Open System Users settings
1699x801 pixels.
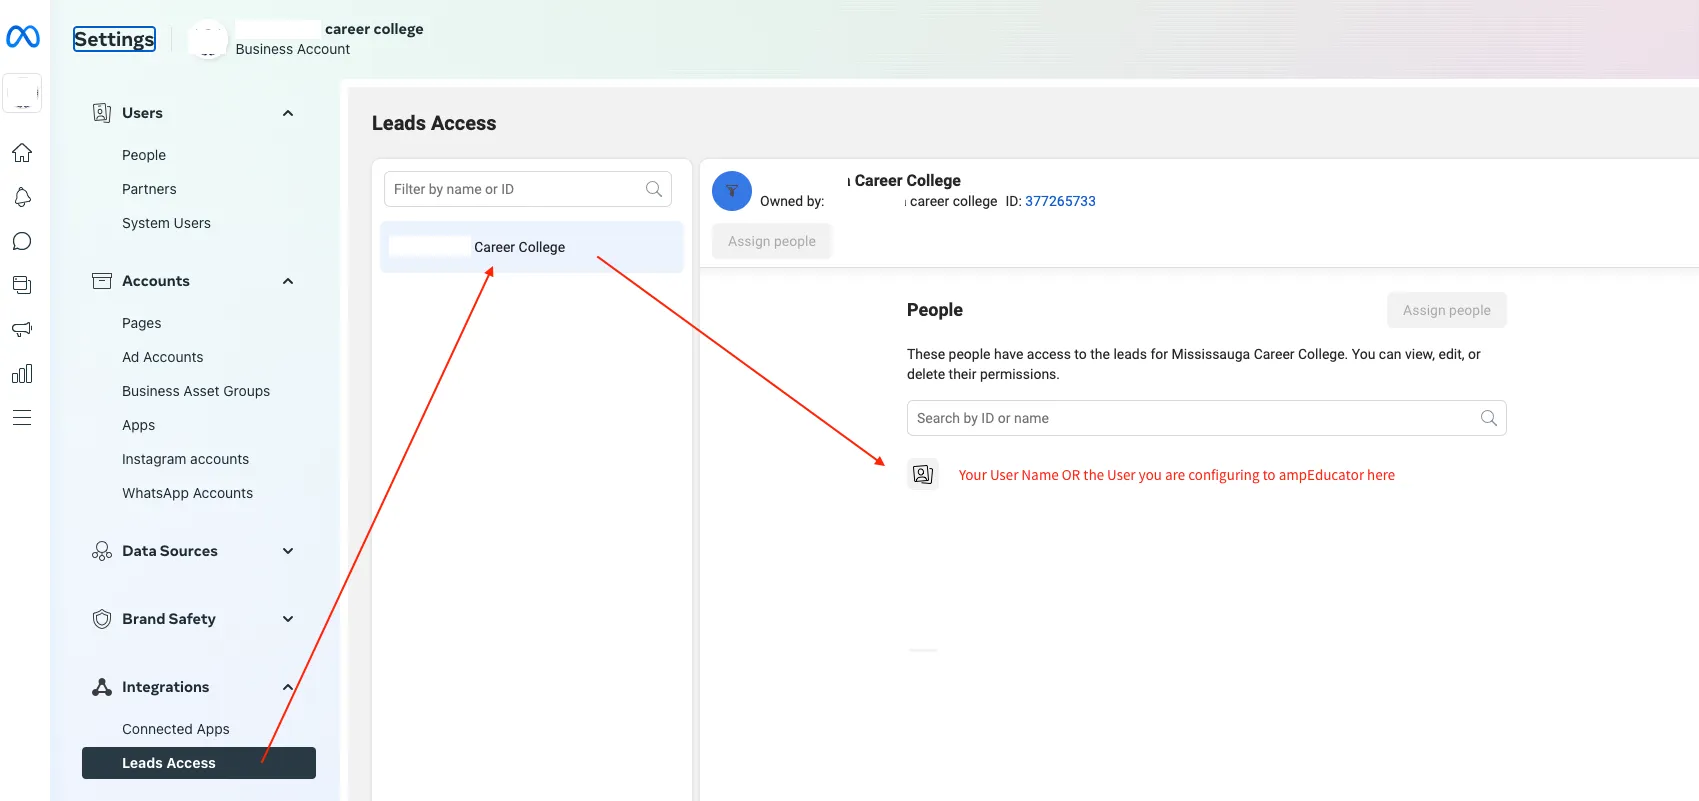[x=166, y=223]
